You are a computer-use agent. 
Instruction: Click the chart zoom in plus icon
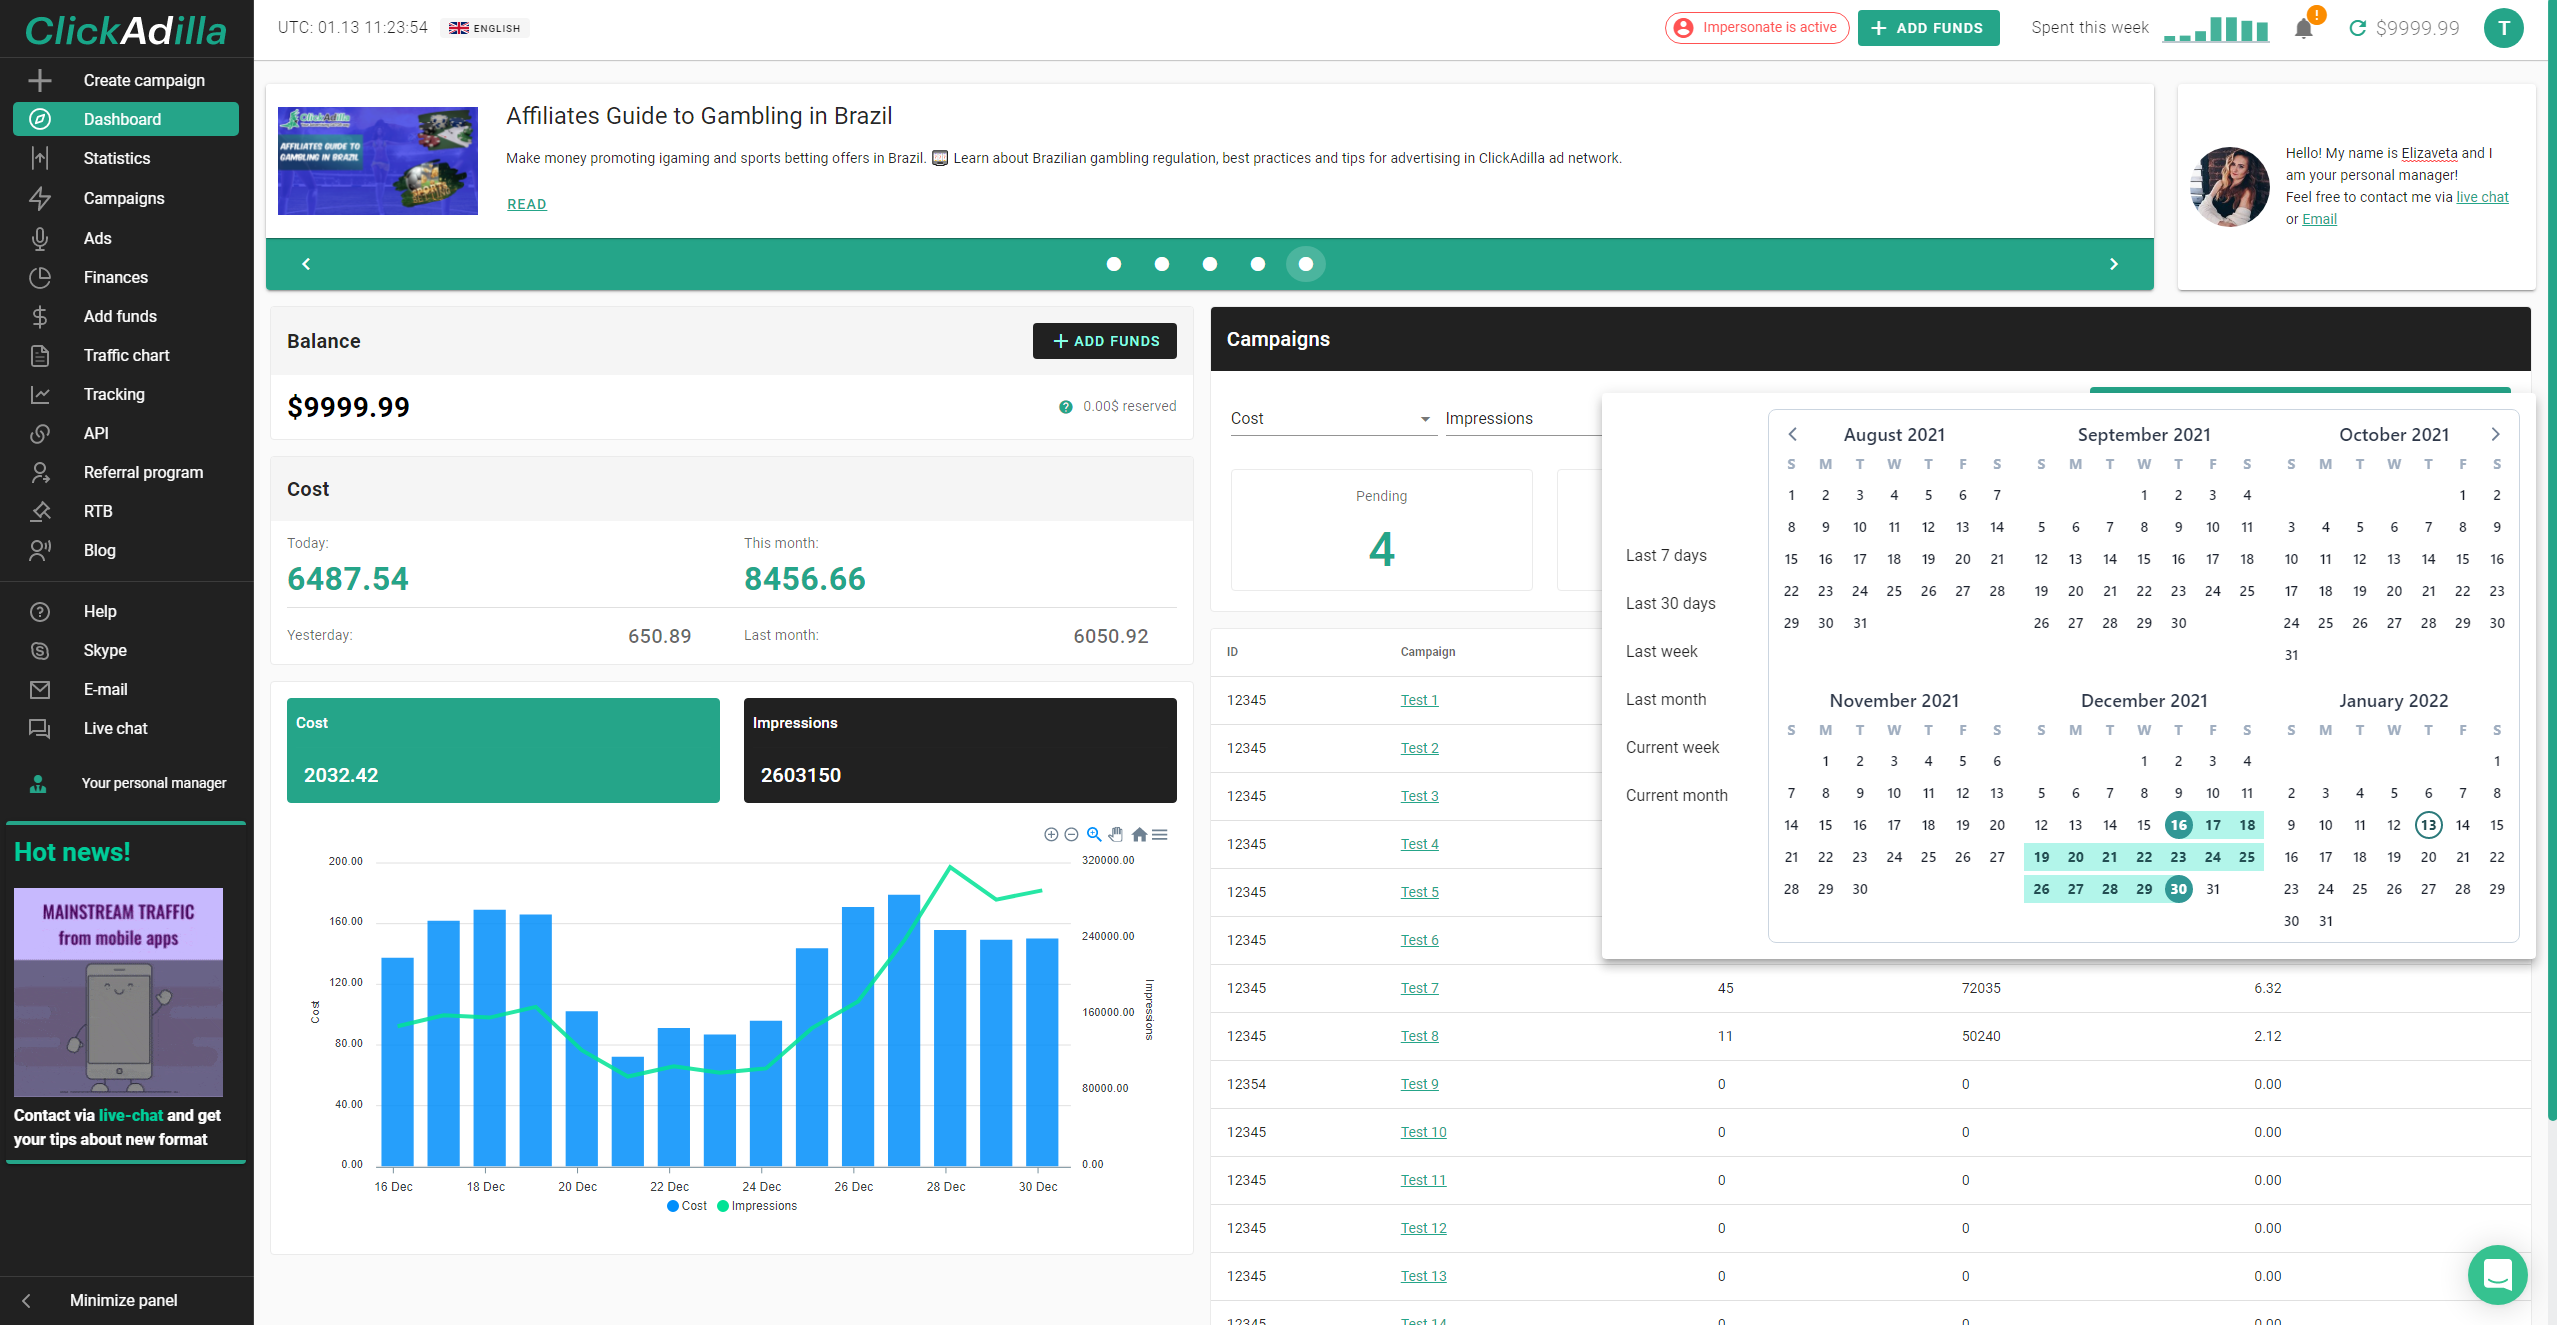(x=1051, y=835)
